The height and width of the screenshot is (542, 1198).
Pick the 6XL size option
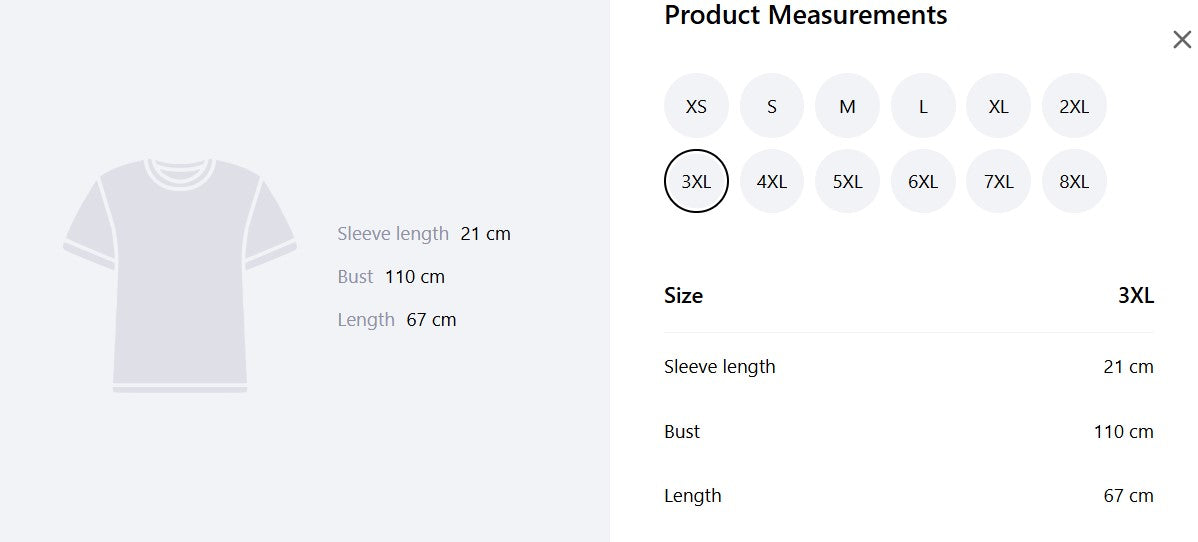pyautogui.click(x=923, y=181)
